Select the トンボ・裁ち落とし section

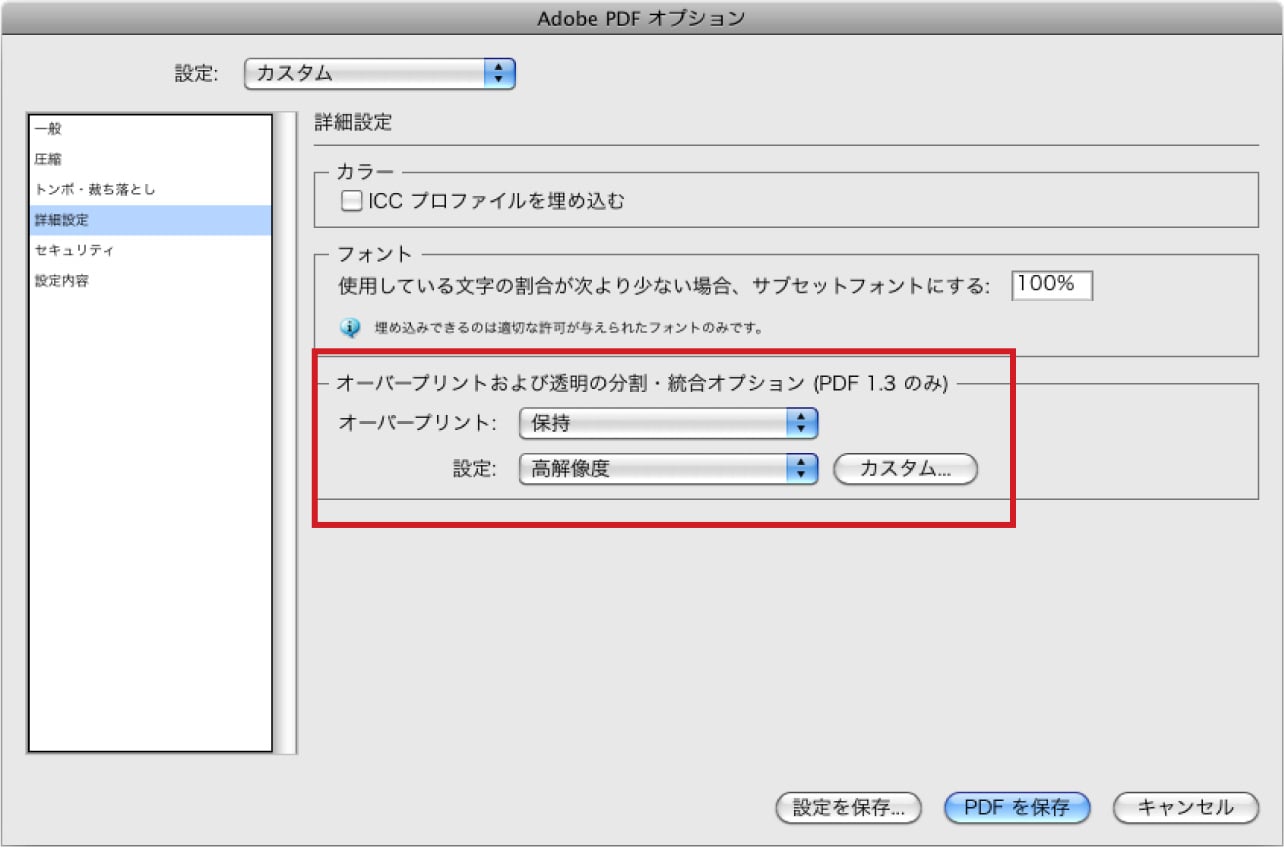coord(150,190)
